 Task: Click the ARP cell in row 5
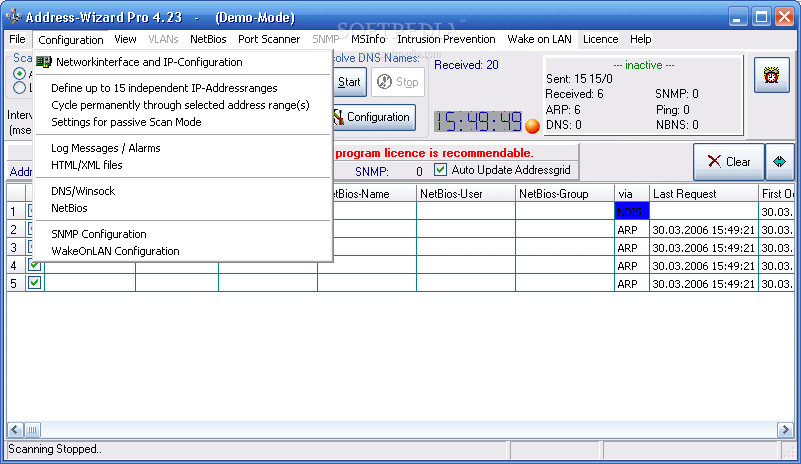pyautogui.click(x=632, y=284)
